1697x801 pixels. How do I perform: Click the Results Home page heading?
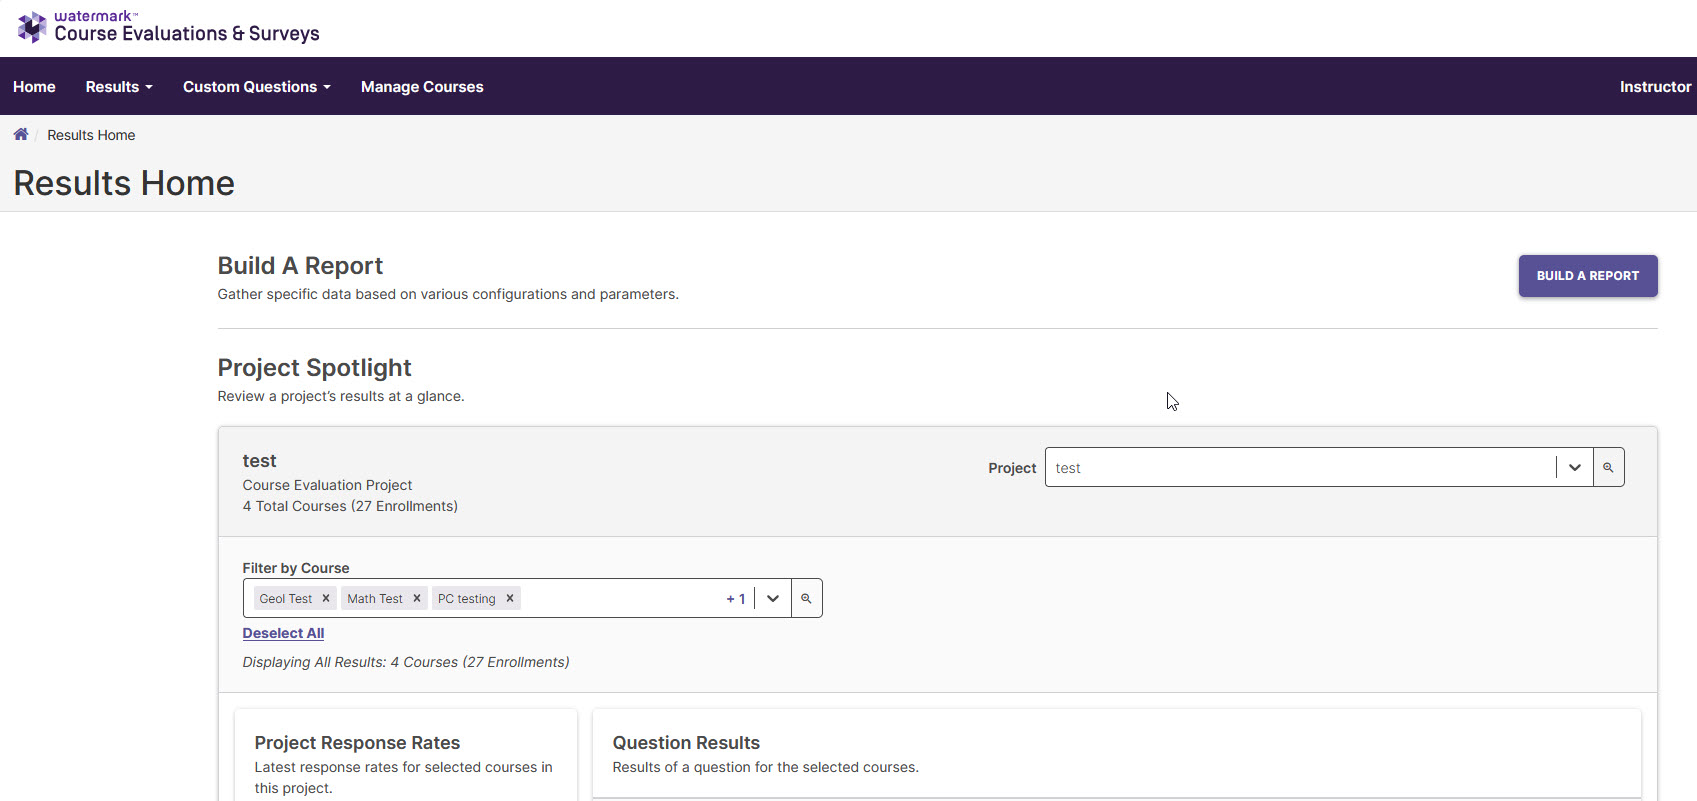coord(124,183)
